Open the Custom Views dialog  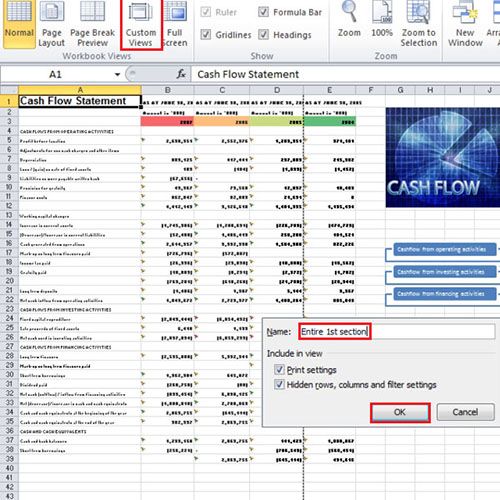coord(141,23)
